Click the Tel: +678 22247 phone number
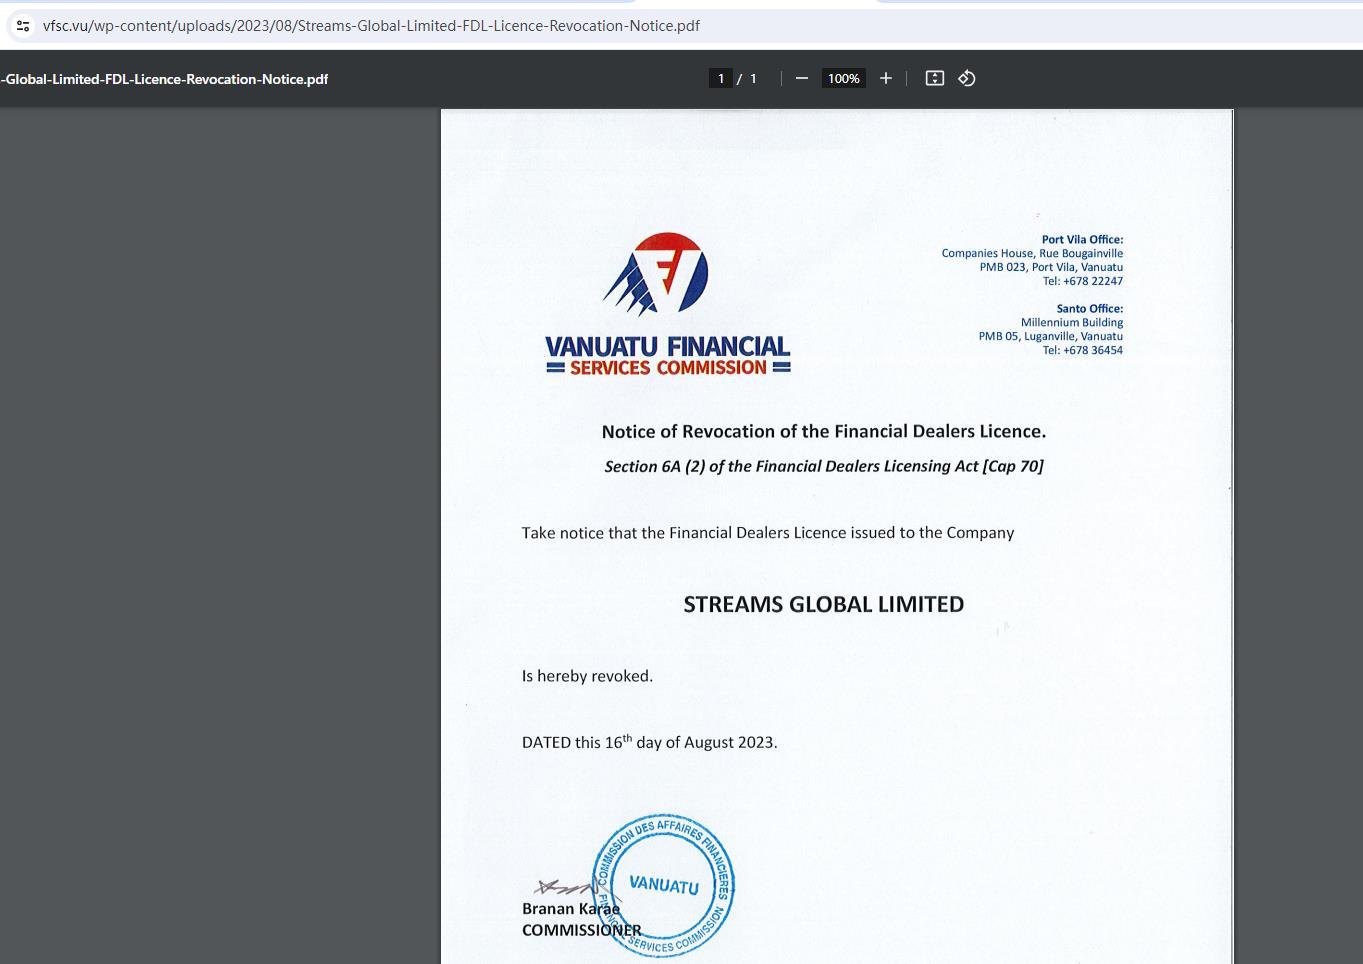1363x964 pixels. tap(1082, 281)
